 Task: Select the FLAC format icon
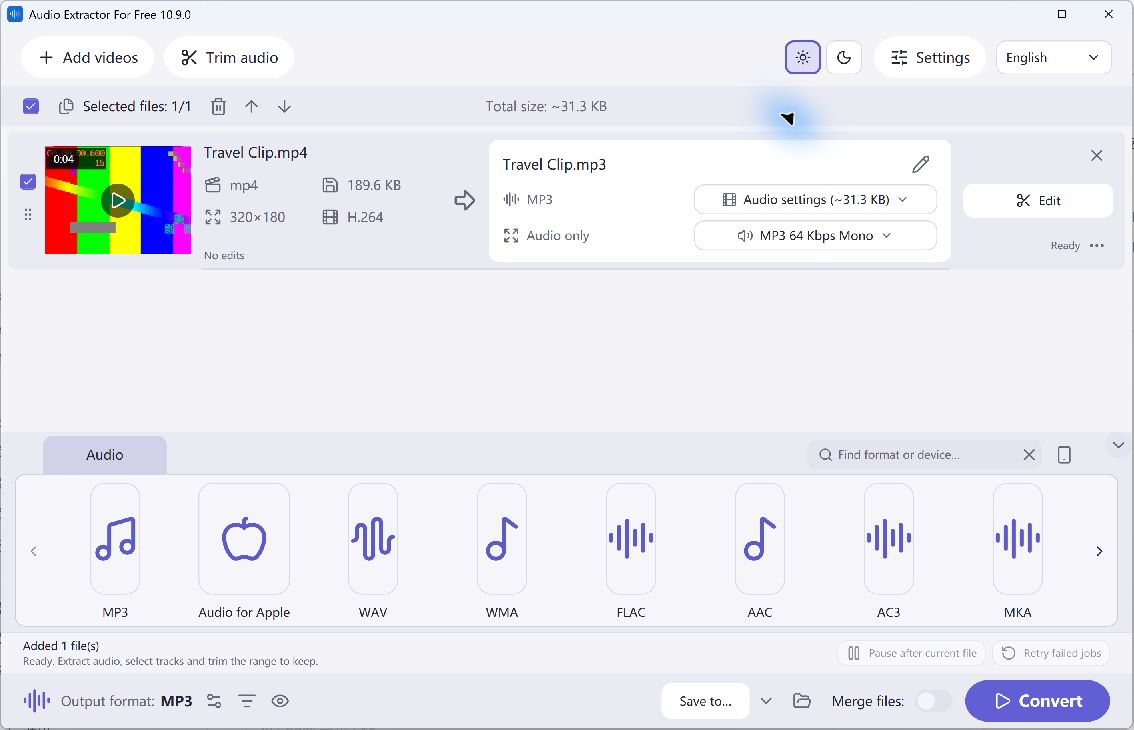coord(631,539)
